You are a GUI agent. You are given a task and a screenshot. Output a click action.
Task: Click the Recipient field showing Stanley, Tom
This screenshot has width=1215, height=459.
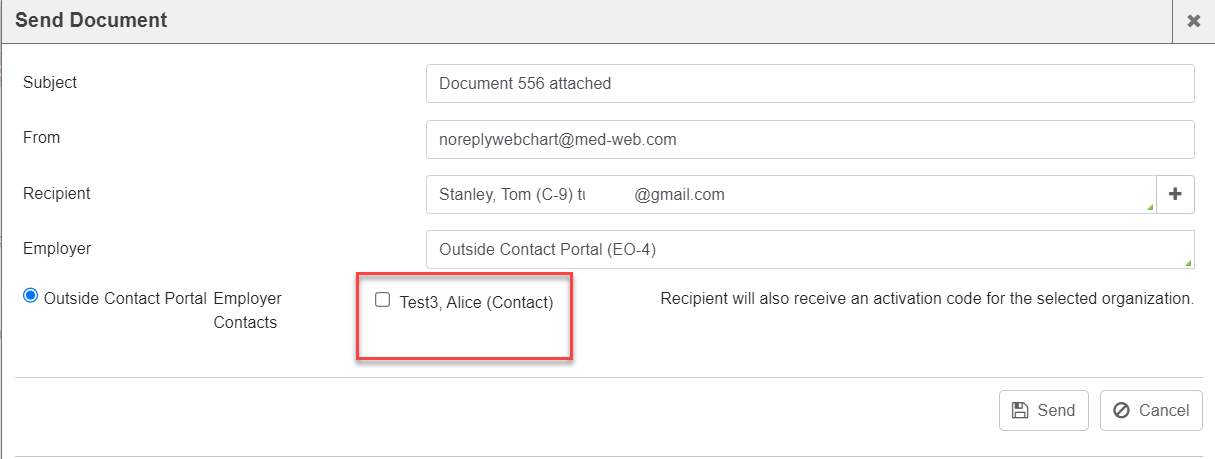tap(790, 195)
